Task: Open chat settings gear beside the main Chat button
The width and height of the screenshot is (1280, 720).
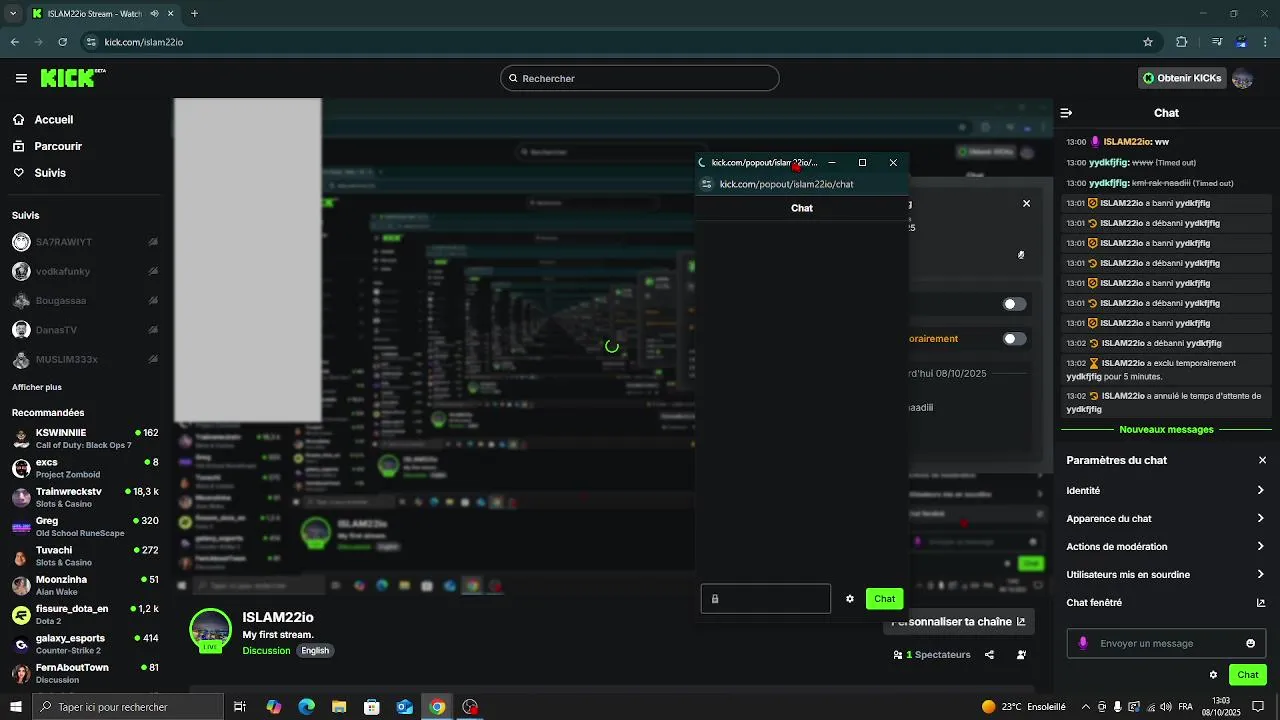Action: pyautogui.click(x=1213, y=675)
